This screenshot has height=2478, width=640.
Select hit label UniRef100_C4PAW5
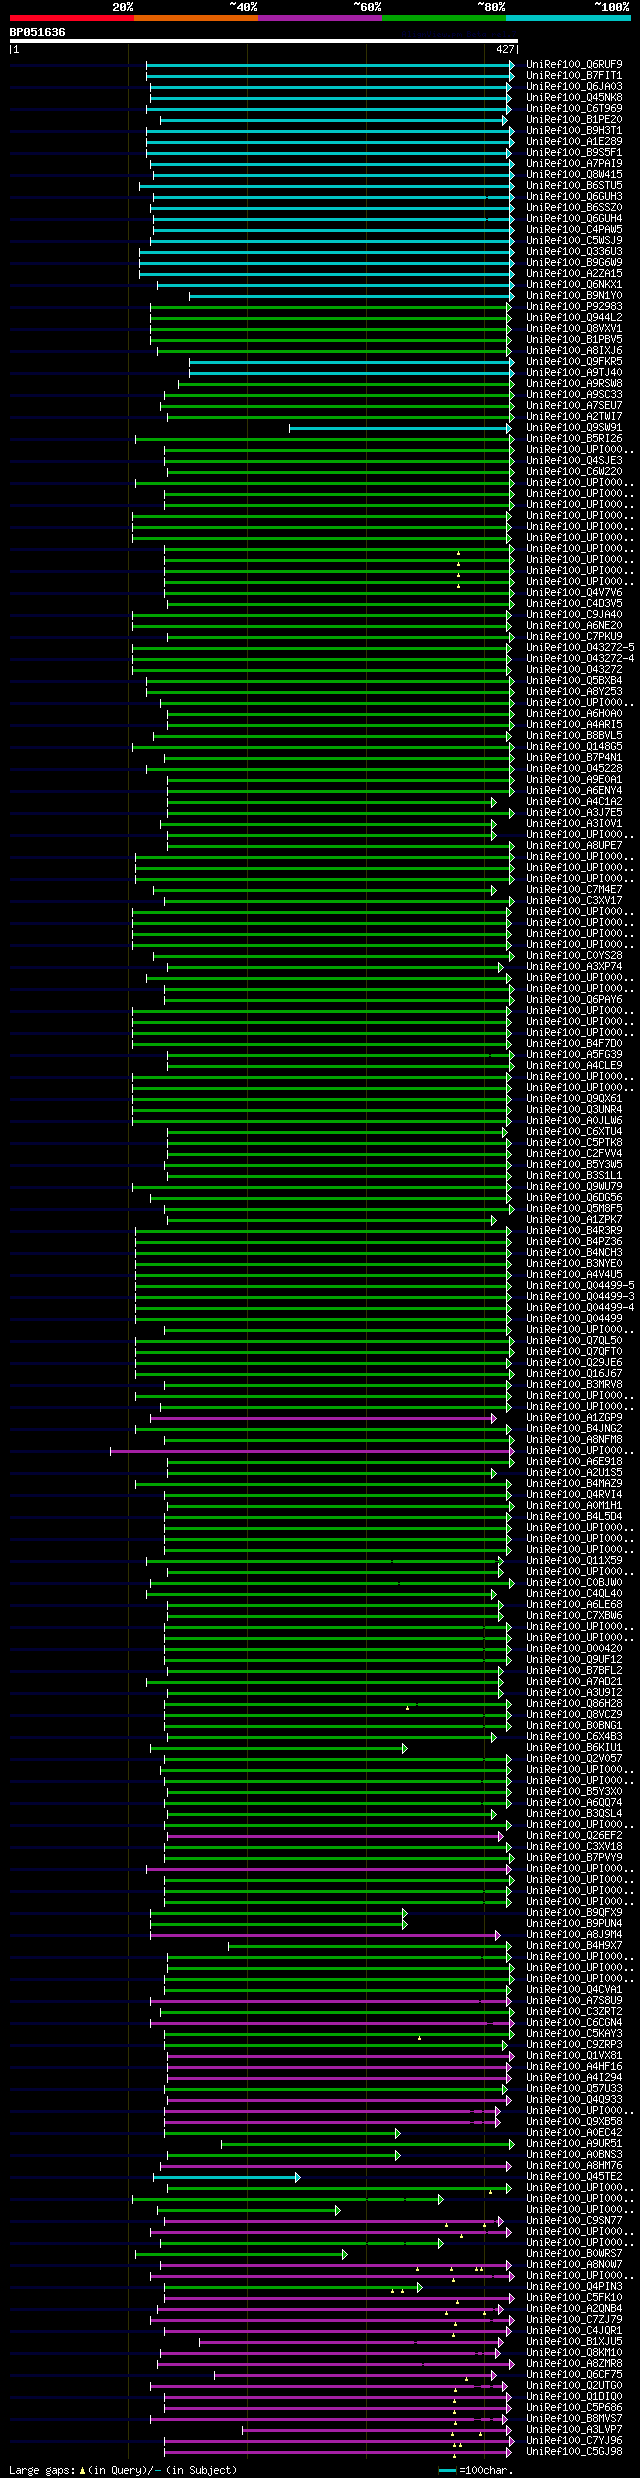(x=574, y=229)
